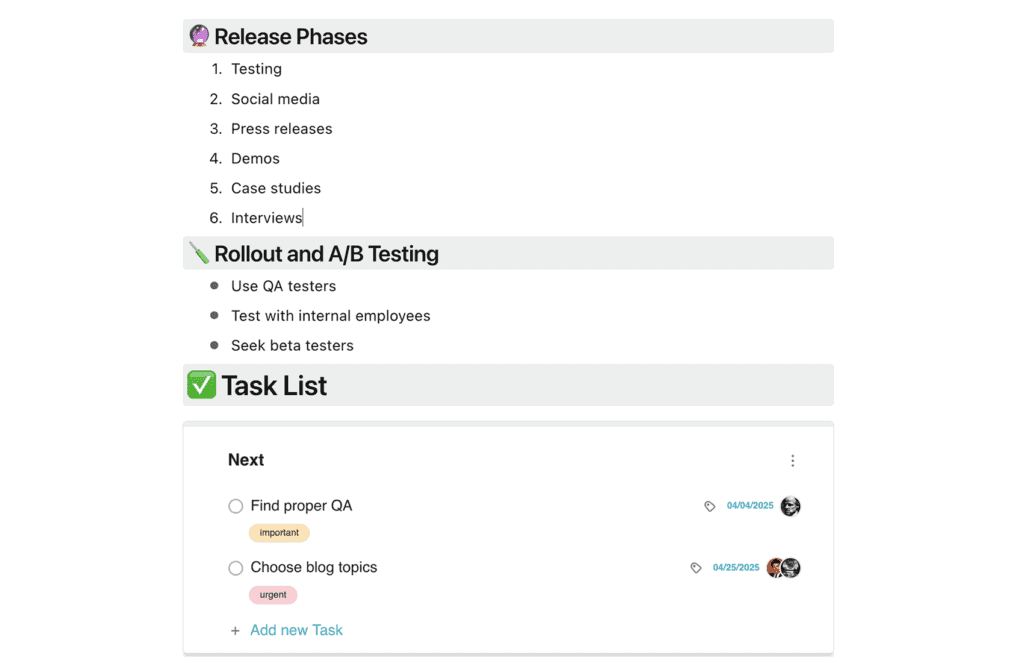The image size is (1024, 663).
Task: Open the three-dot options menu for the Next list
Action: coord(793,460)
